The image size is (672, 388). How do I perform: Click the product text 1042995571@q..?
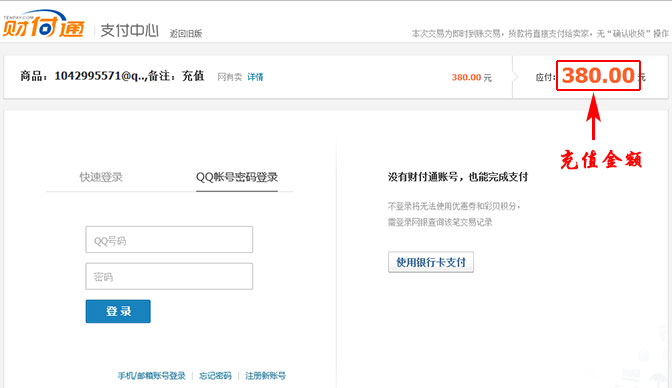[99, 76]
